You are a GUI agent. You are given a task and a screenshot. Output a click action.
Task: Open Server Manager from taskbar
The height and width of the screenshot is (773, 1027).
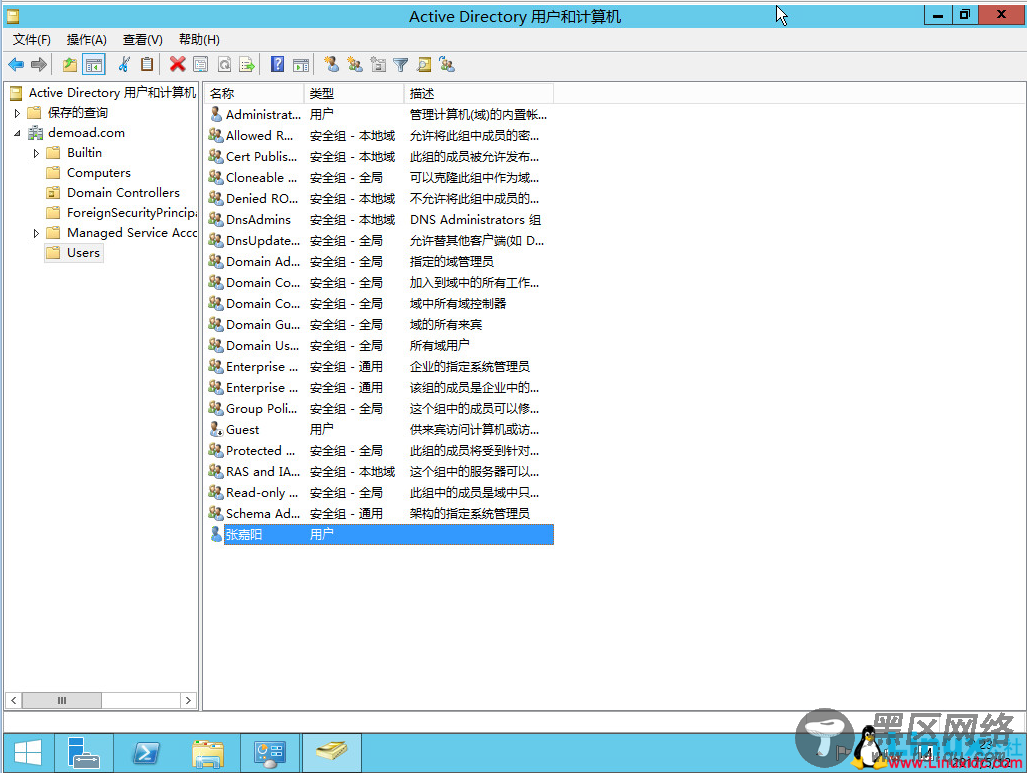[x=83, y=753]
